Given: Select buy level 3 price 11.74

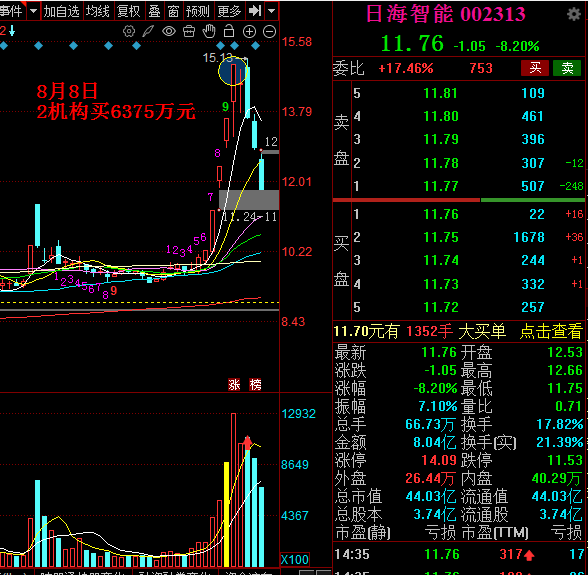Looking at the screenshot, I should point(441,260).
